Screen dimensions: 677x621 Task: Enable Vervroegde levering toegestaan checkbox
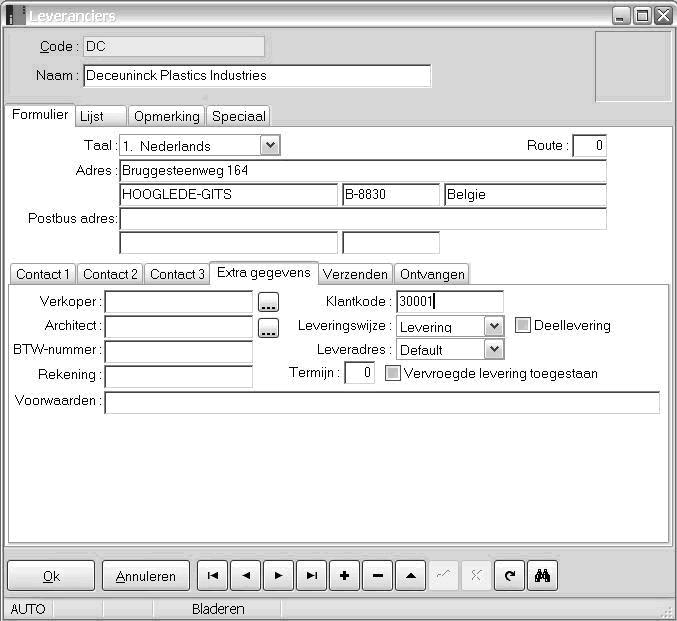(392, 373)
